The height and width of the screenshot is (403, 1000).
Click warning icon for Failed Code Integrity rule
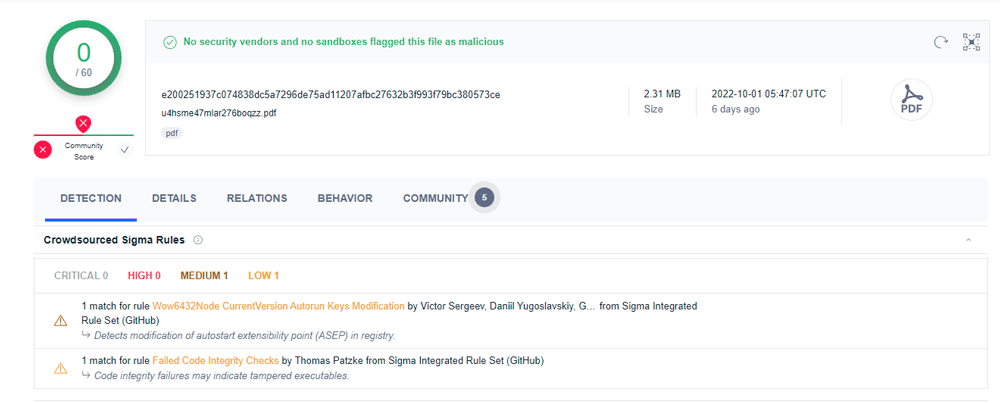tap(61, 368)
